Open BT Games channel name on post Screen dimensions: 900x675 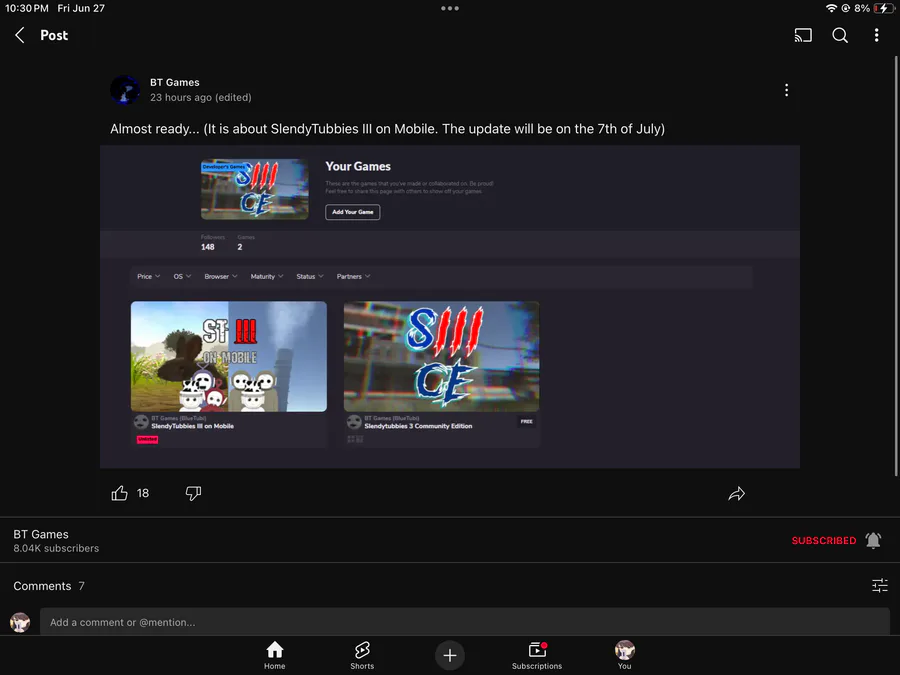174,83
